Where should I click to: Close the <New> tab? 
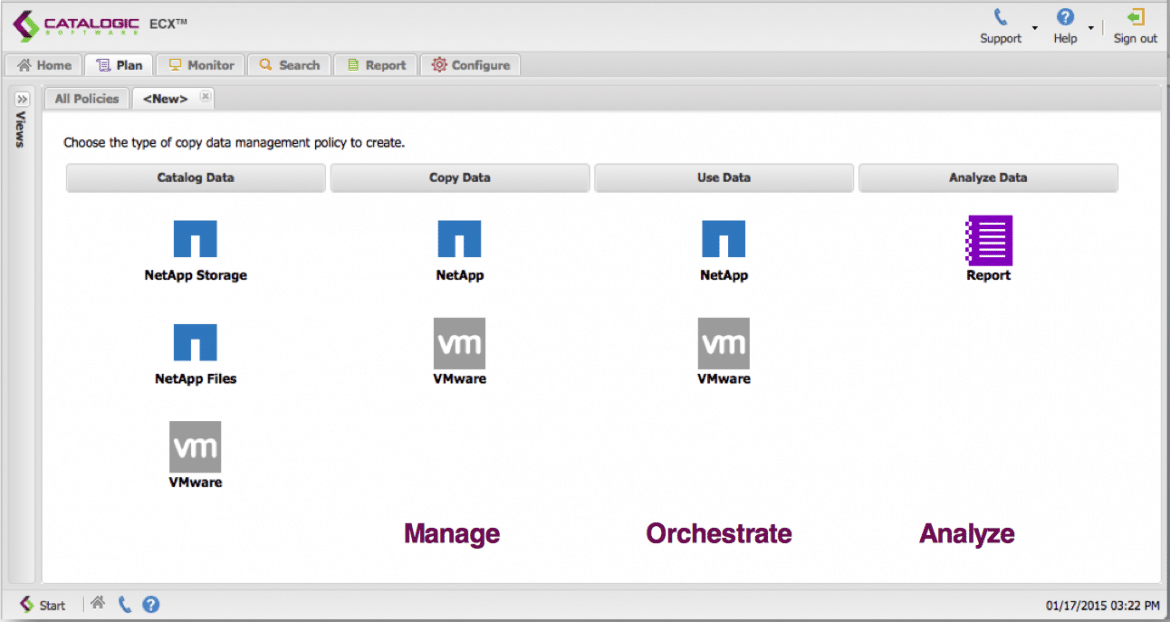205,96
